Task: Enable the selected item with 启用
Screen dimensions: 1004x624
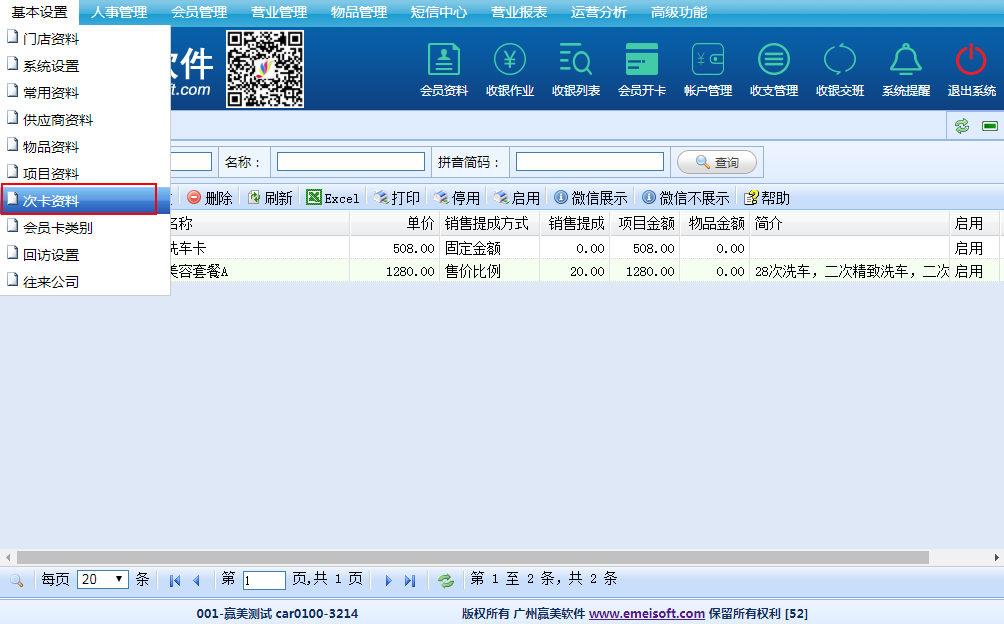Action: [516, 198]
